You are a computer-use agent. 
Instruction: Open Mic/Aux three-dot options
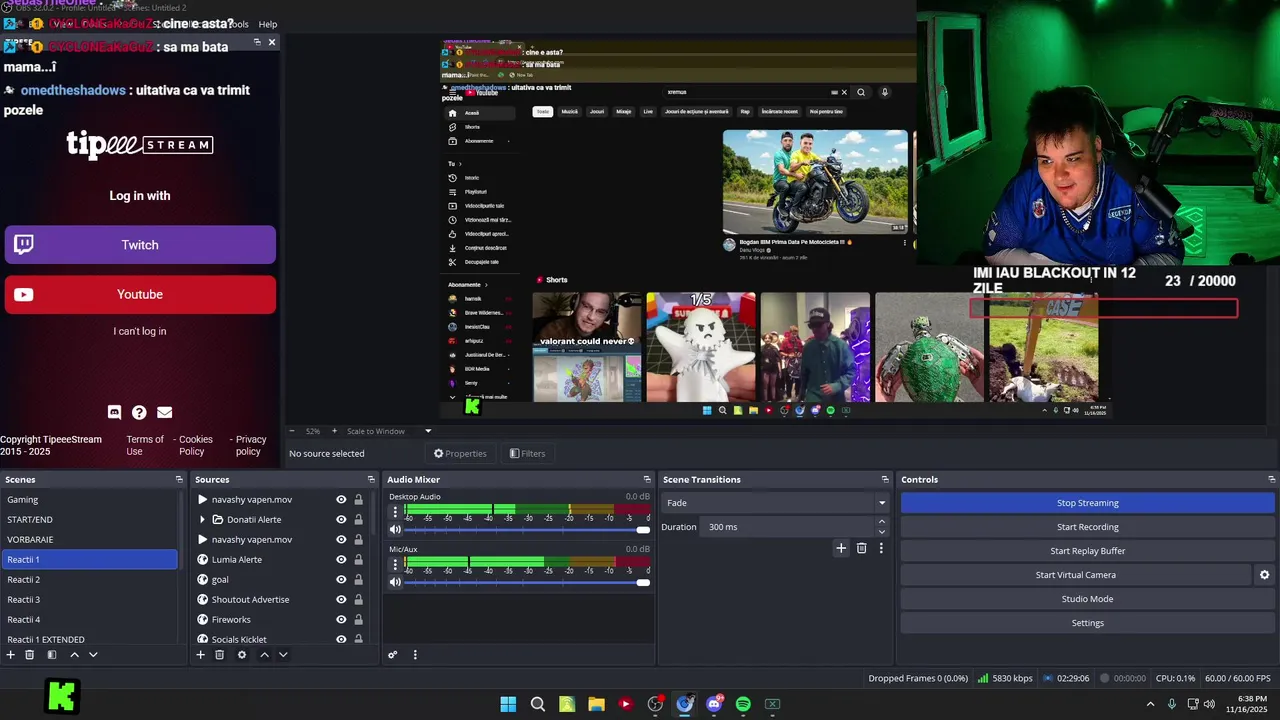pyautogui.click(x=395, y=563)
